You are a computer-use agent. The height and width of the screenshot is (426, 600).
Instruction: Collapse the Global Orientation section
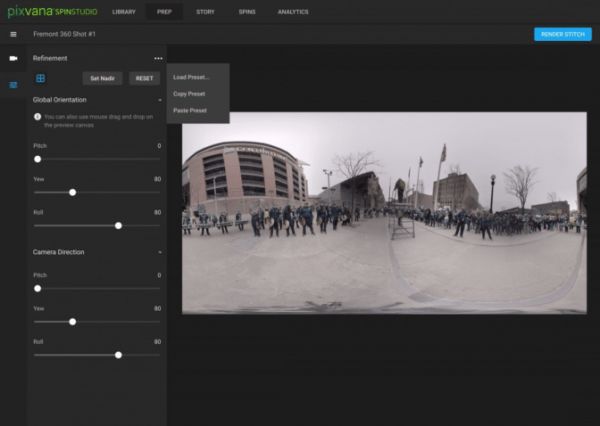tap(159, 100)
